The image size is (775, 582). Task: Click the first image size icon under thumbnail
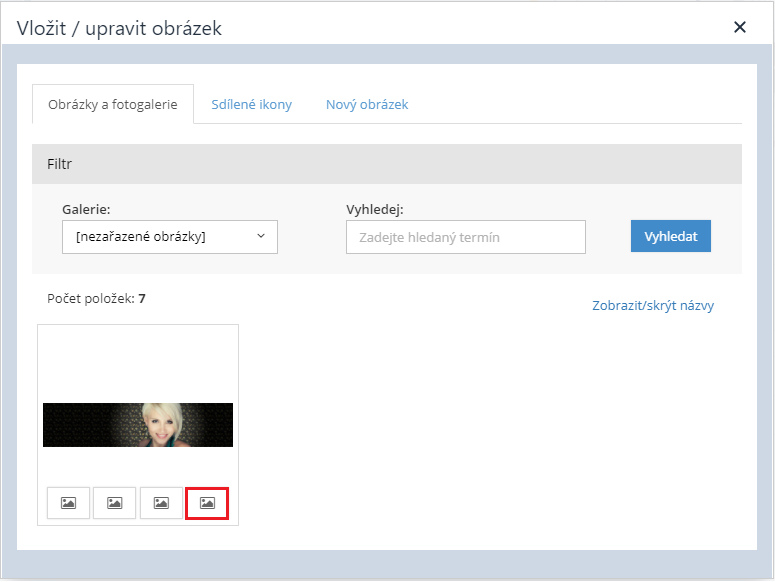click(x=68, y=503)
